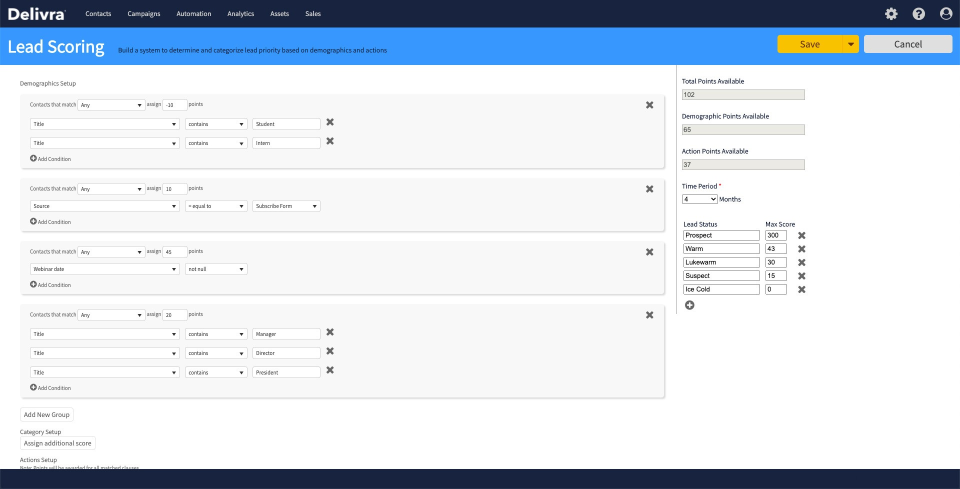
Task: Open match dropdown for the 45 points group
Action: click(111, 252)
